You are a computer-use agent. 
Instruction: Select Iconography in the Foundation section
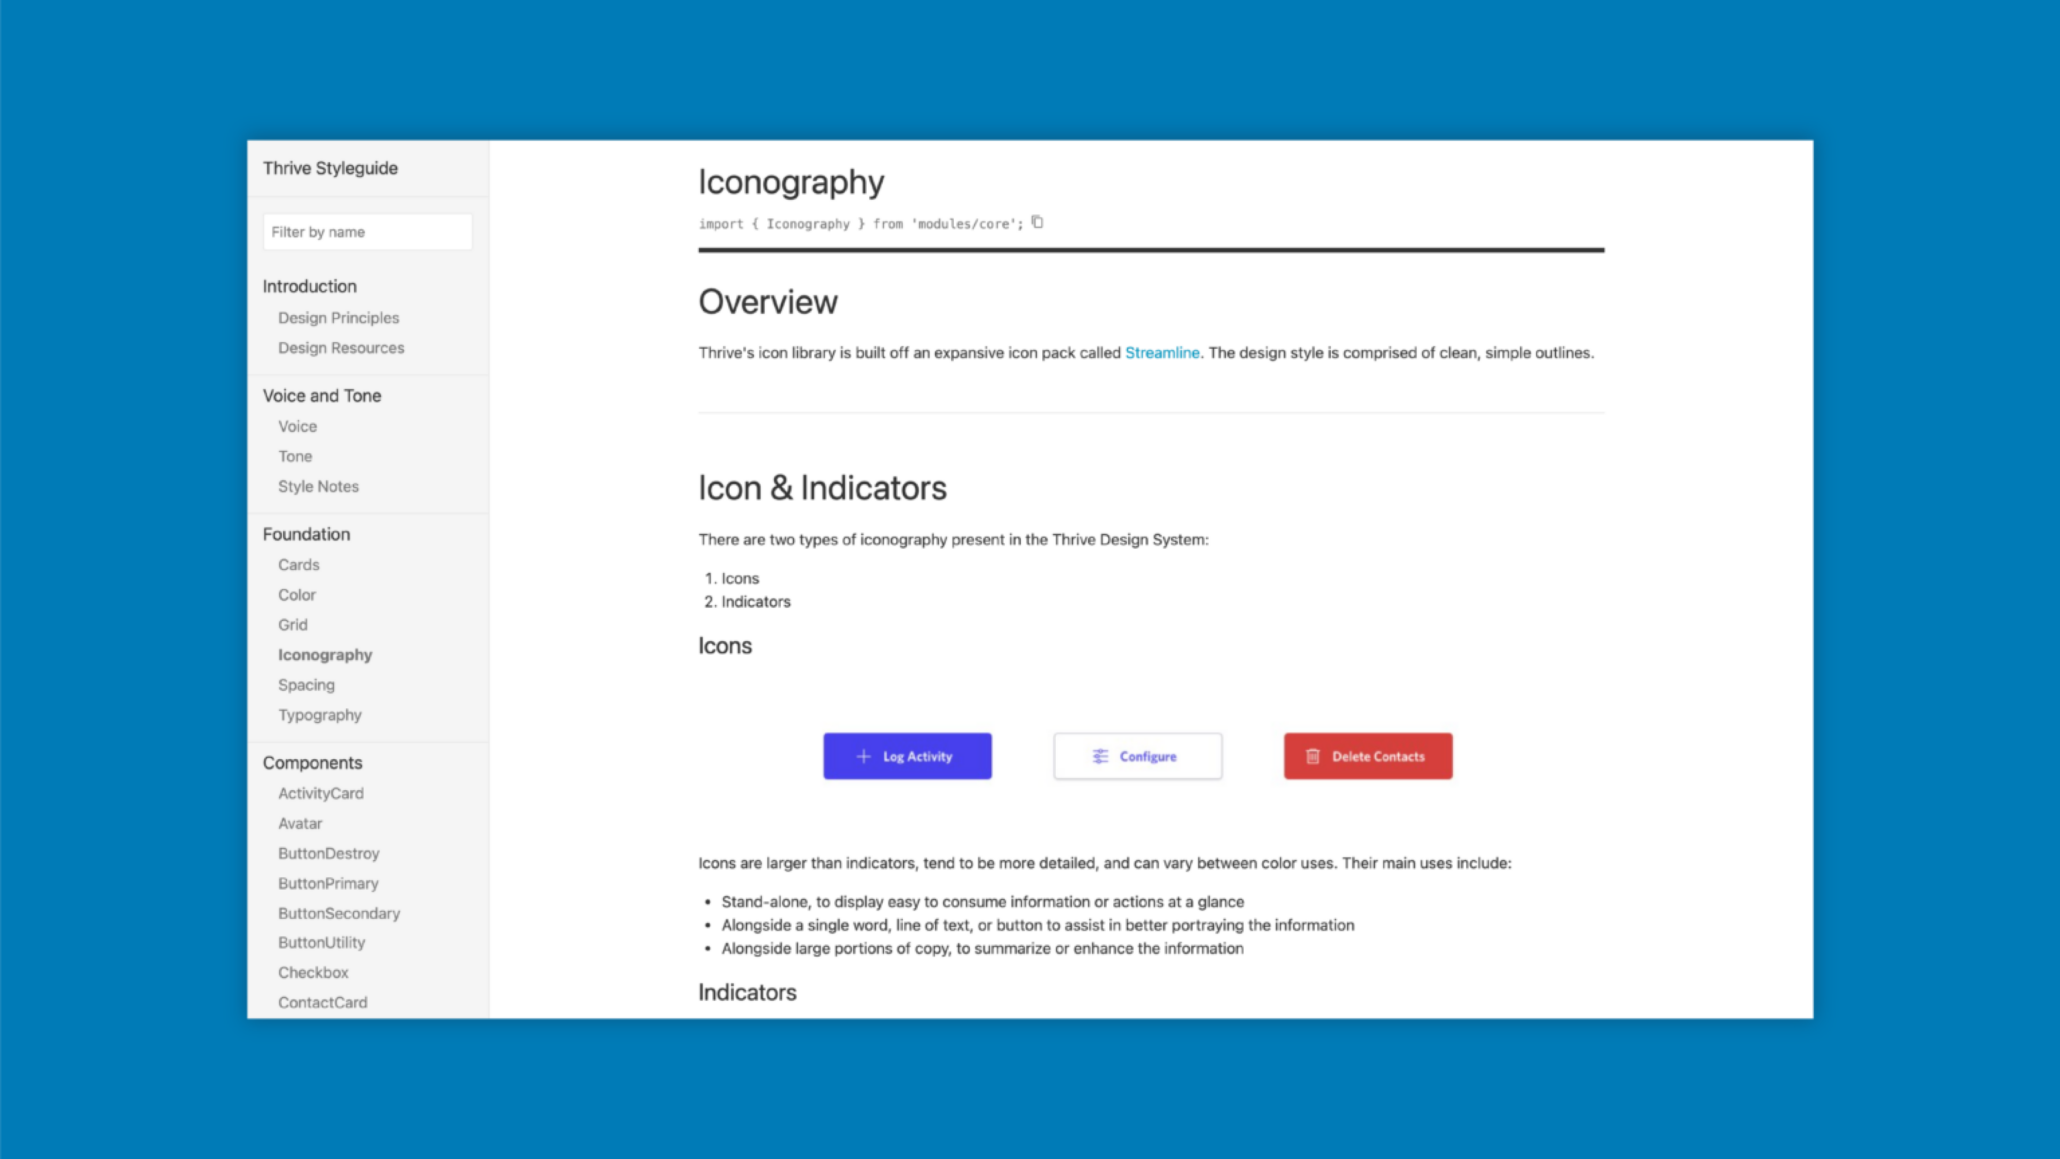click(324, 654)
